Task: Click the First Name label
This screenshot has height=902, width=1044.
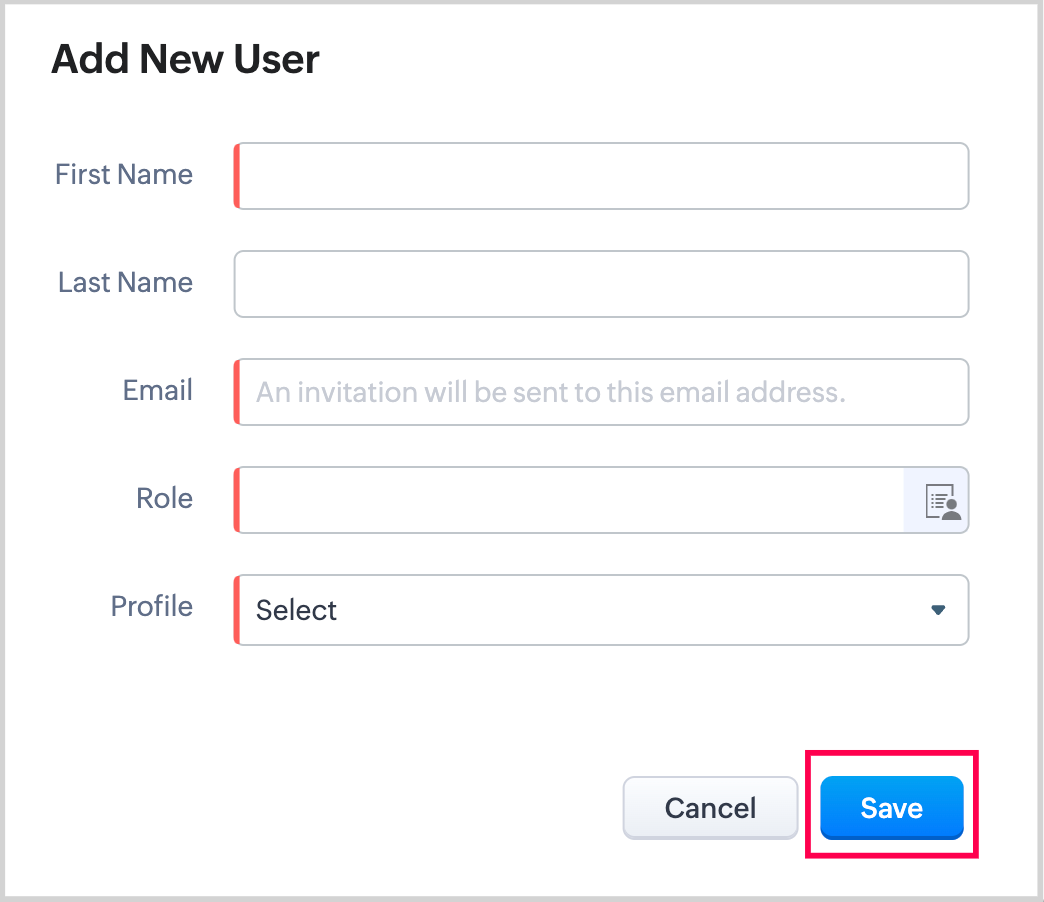Action: (124, 175)
